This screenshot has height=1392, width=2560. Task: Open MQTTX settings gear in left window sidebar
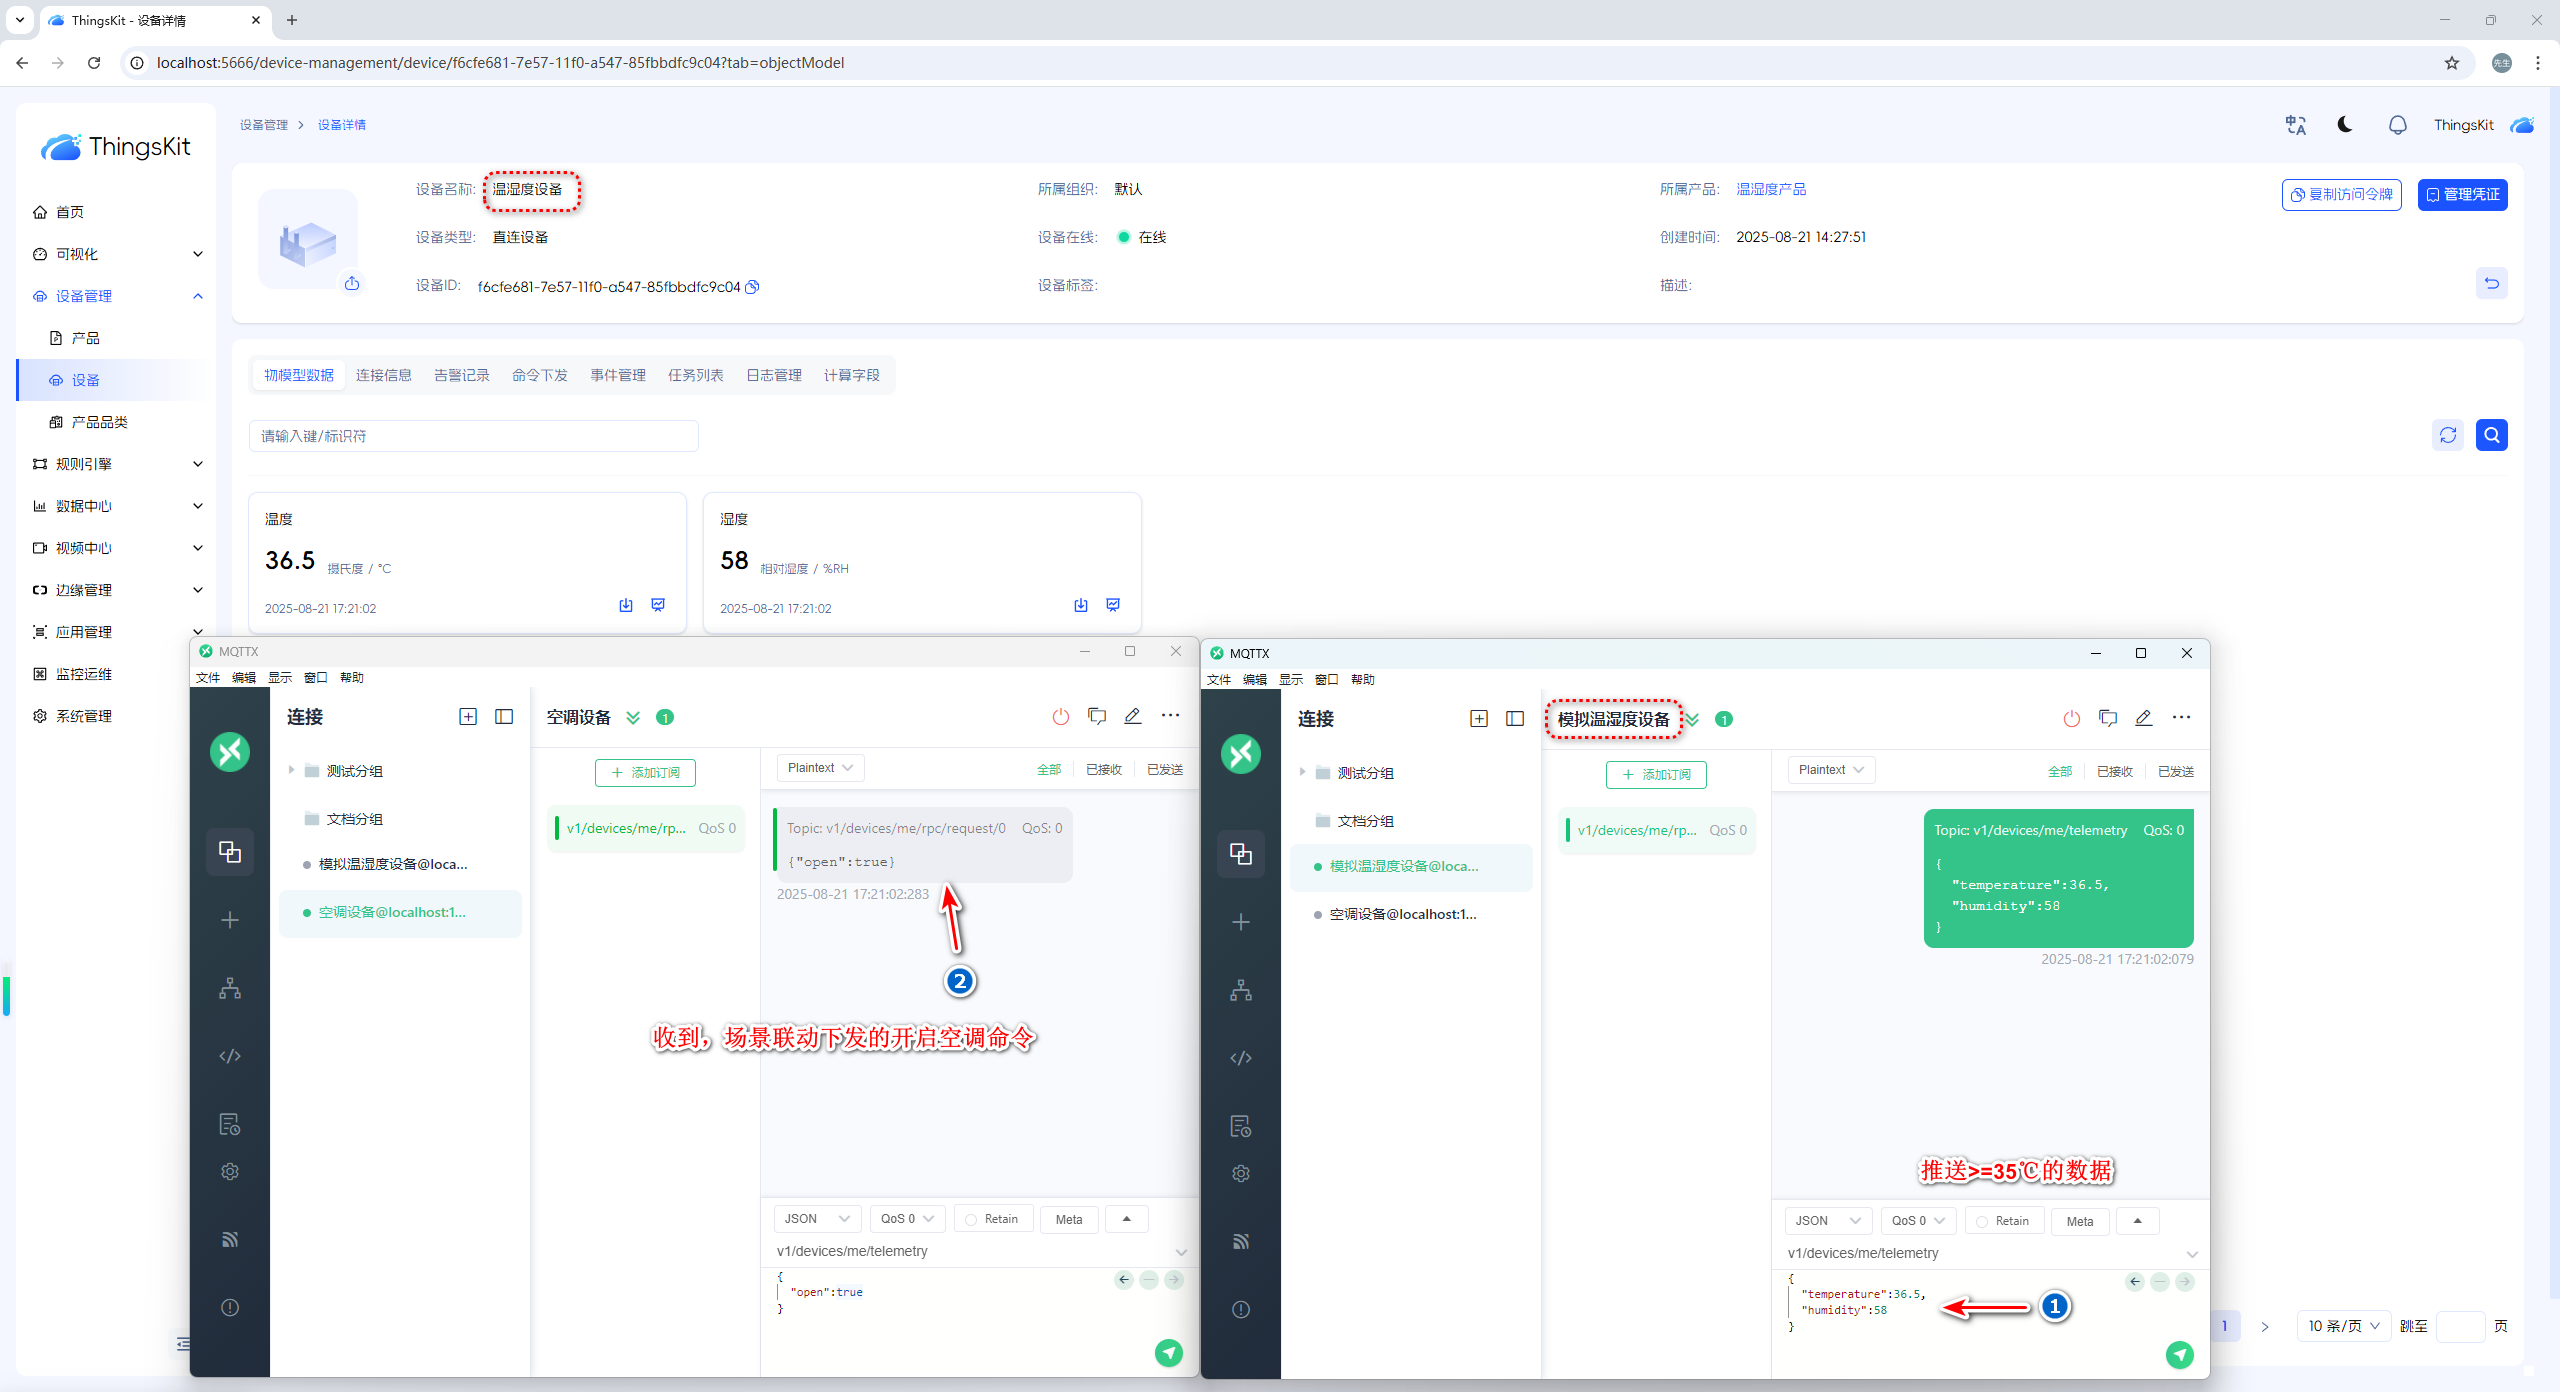(230, 1171)
